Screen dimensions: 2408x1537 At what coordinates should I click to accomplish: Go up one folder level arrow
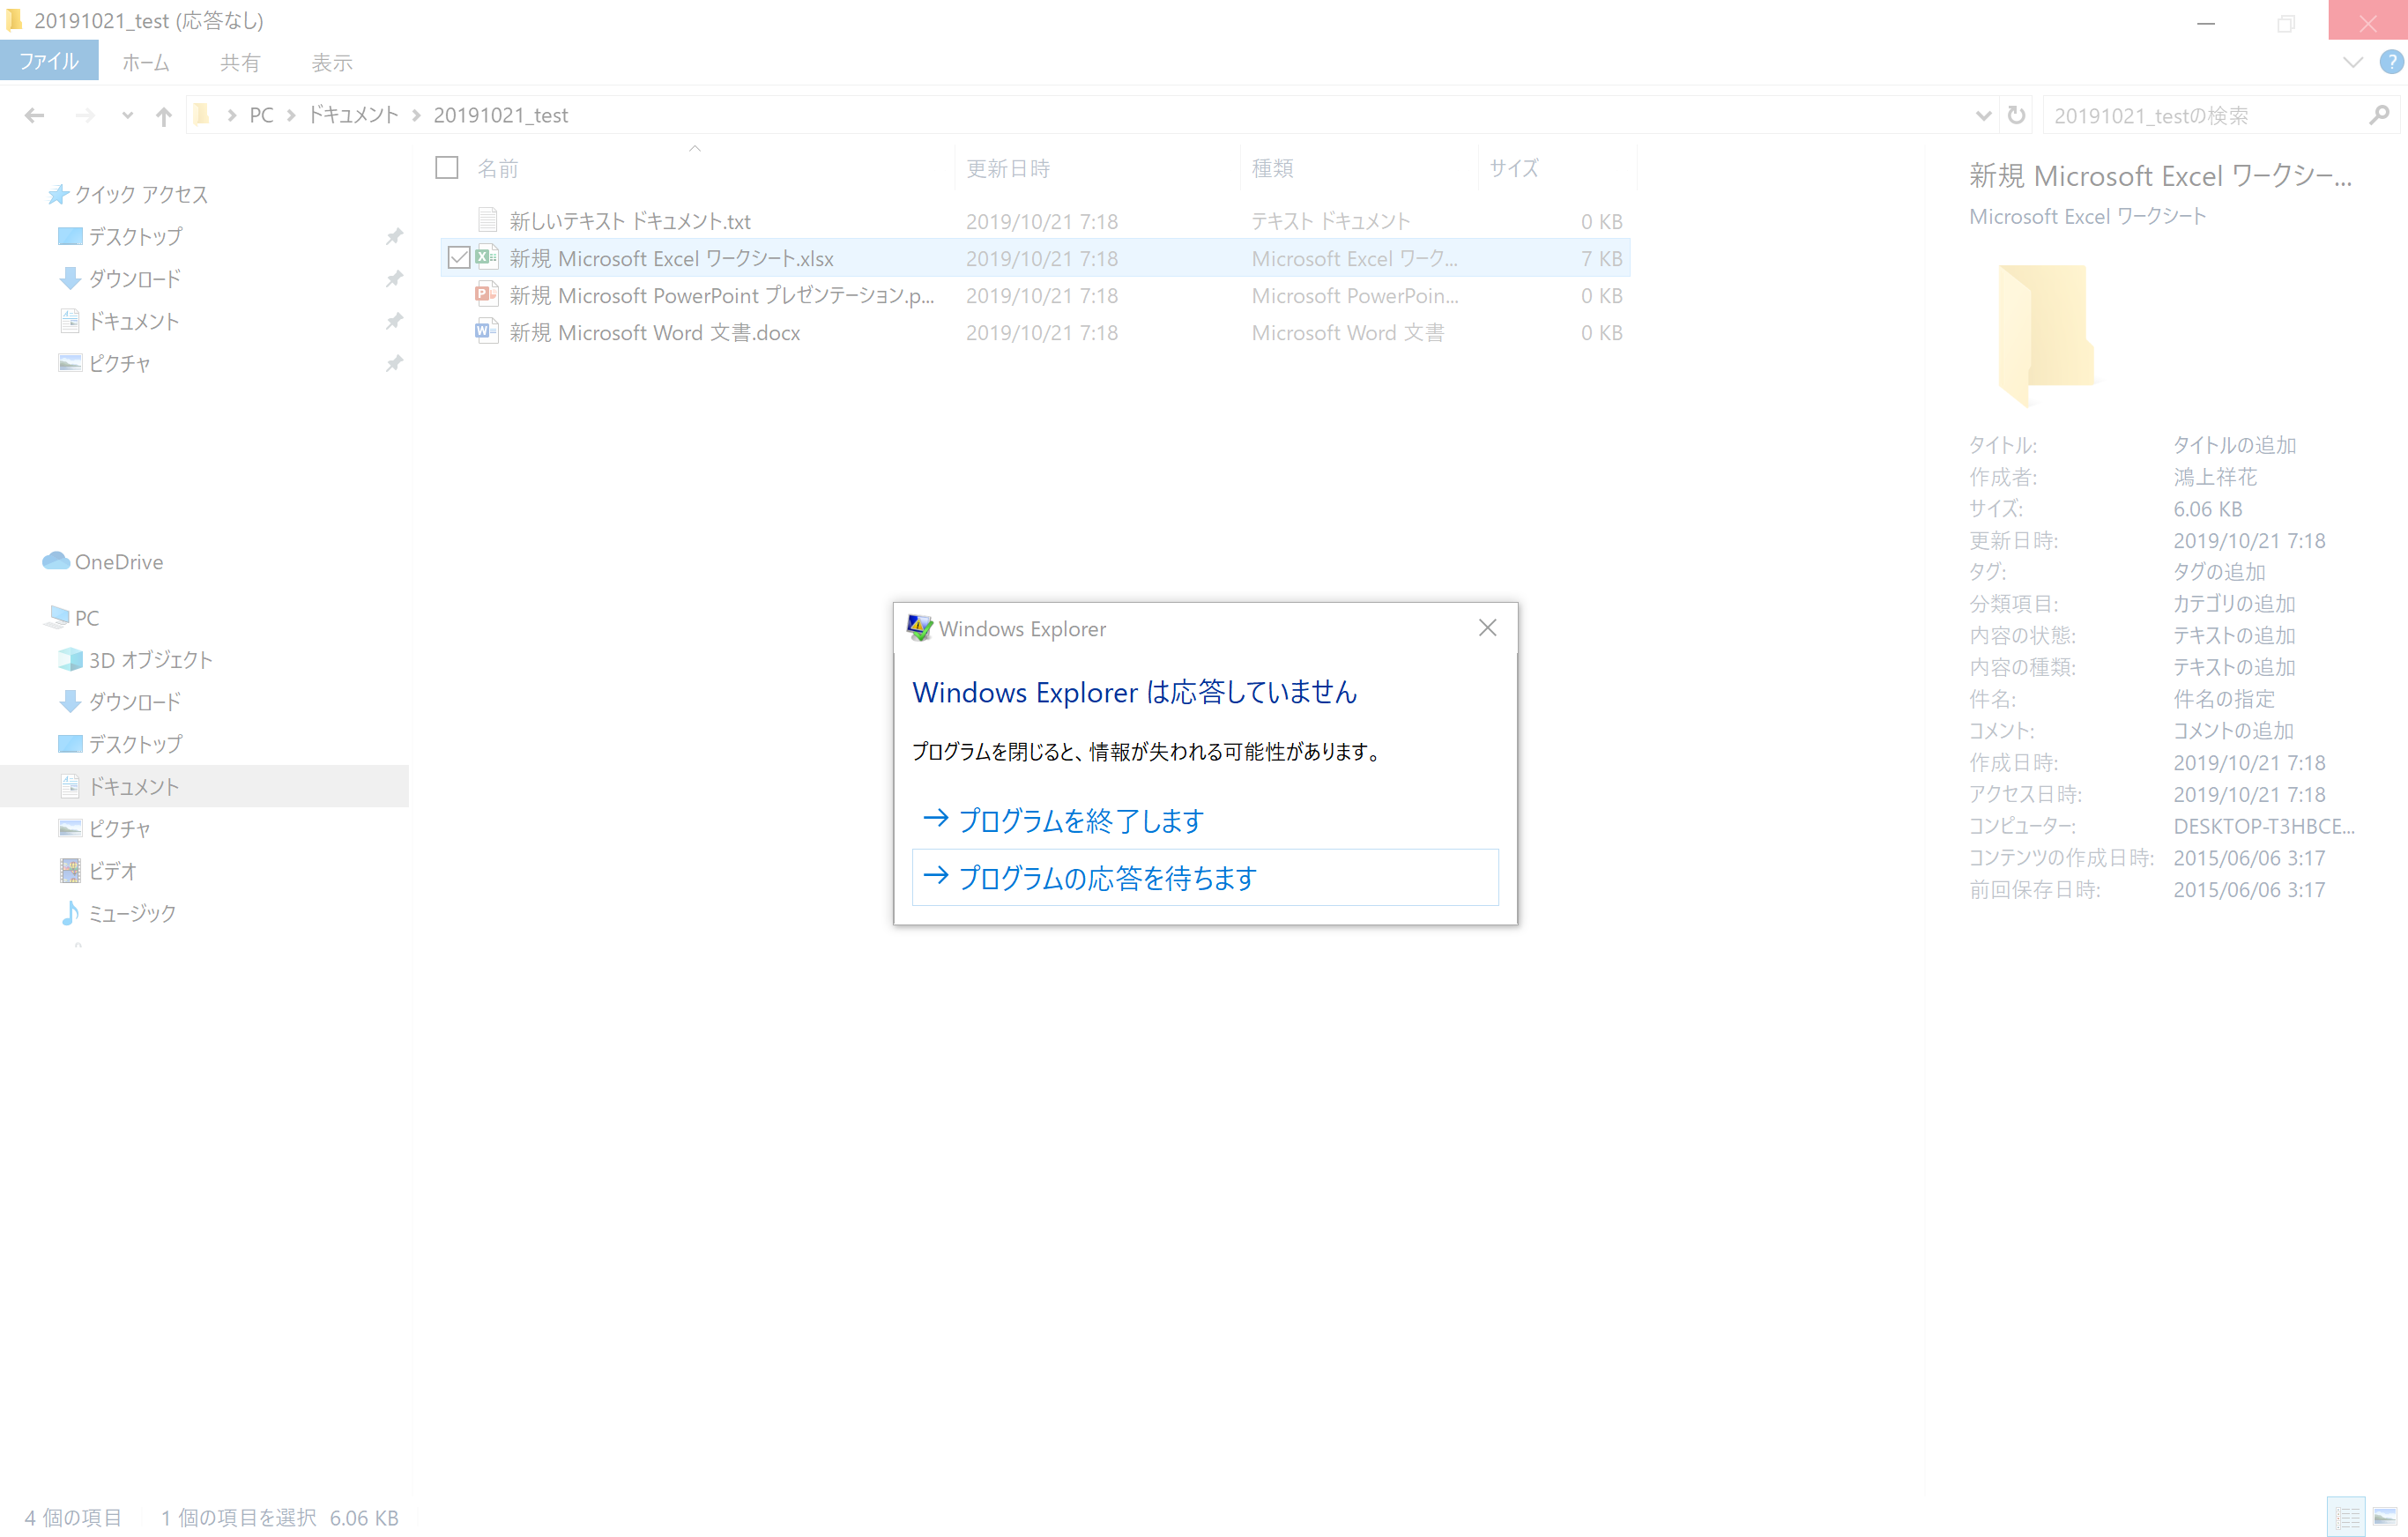click(x=164, y=116)
